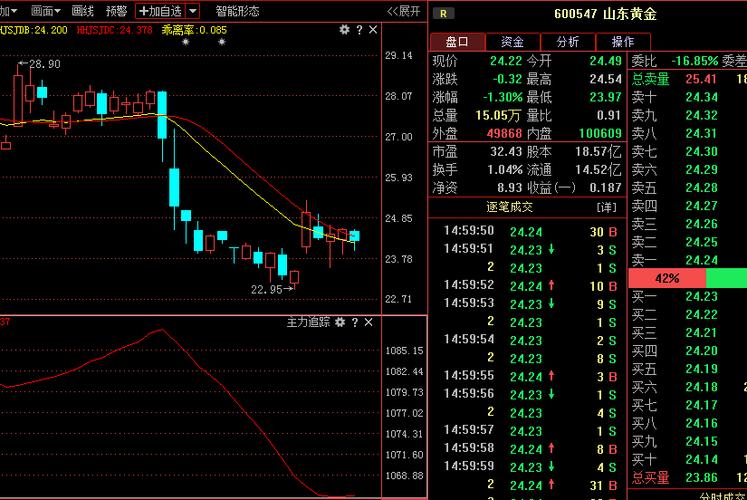Close the 主力追踪 indicator panel
Screen dimensions: 747x500
coord(370,322)
